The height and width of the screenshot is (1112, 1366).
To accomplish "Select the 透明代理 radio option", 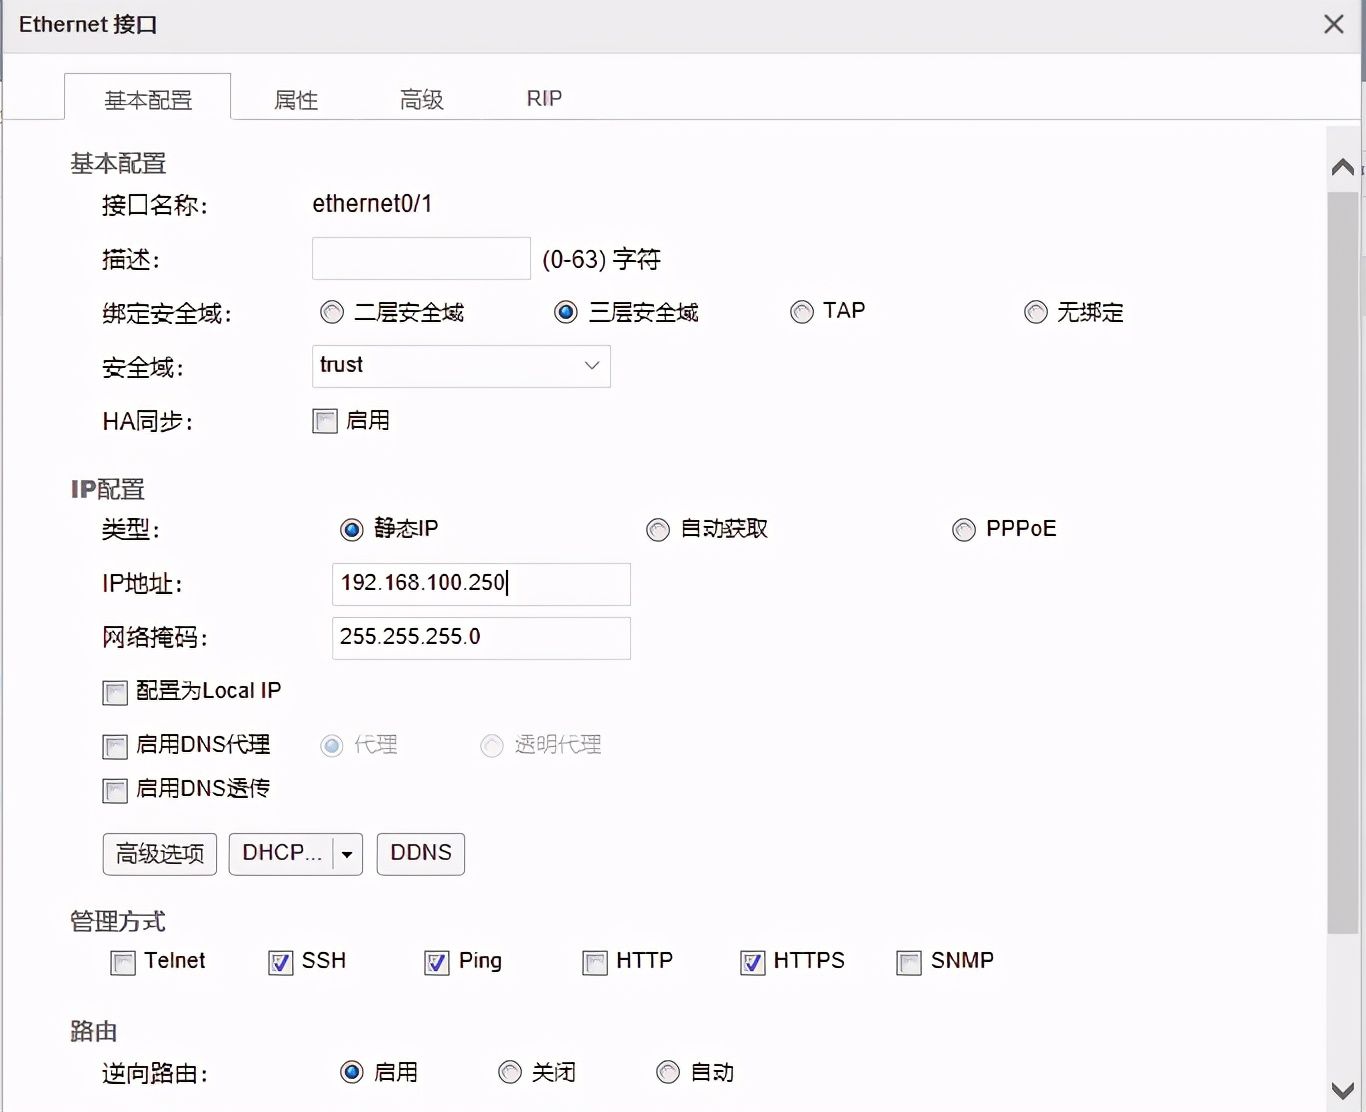I will 492,746.
